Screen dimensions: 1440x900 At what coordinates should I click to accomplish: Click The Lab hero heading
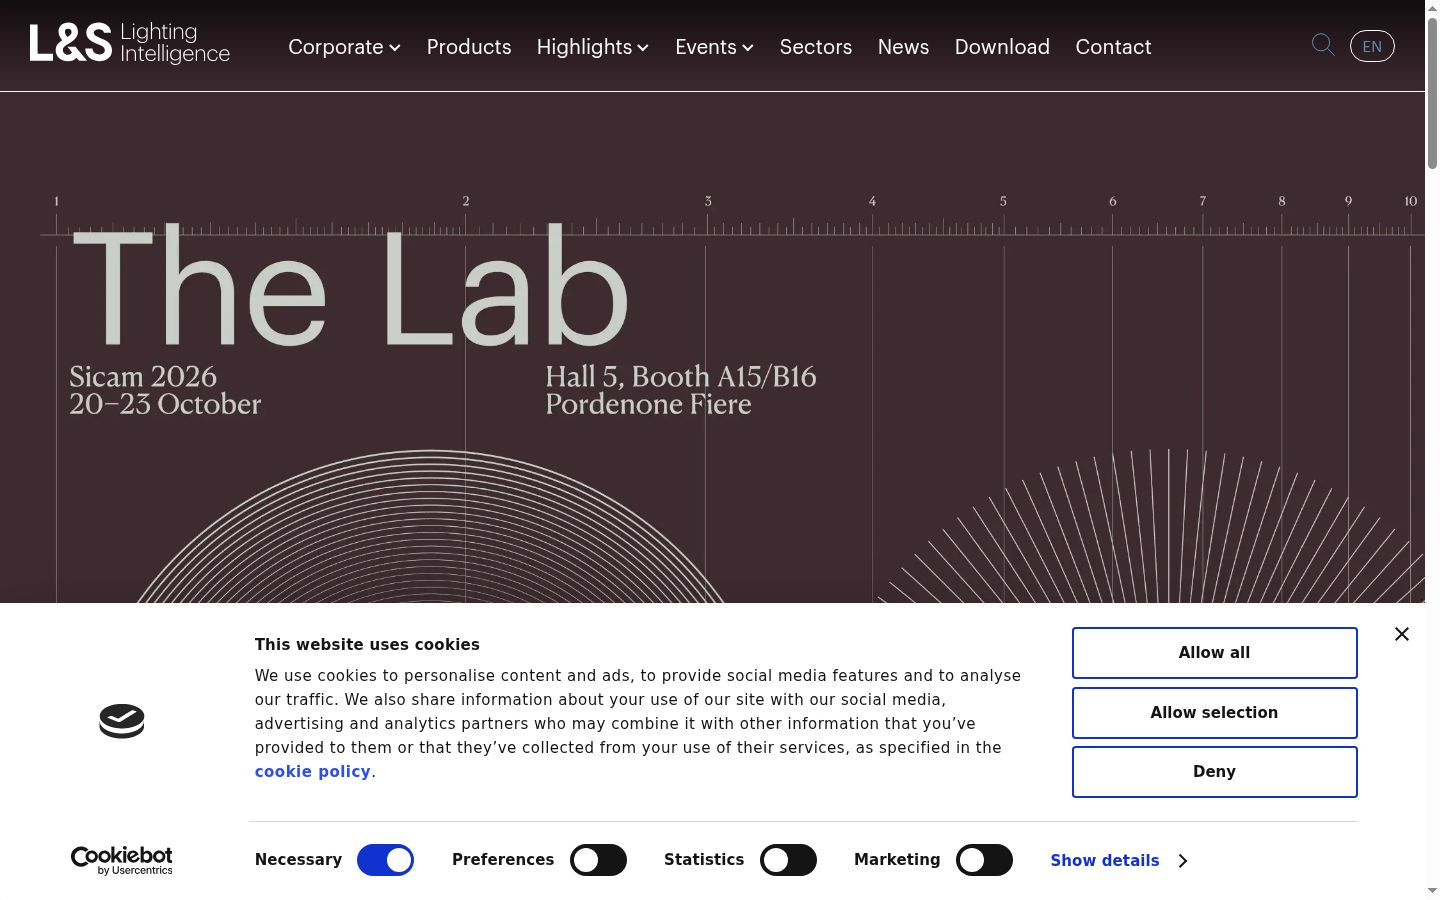350,287
